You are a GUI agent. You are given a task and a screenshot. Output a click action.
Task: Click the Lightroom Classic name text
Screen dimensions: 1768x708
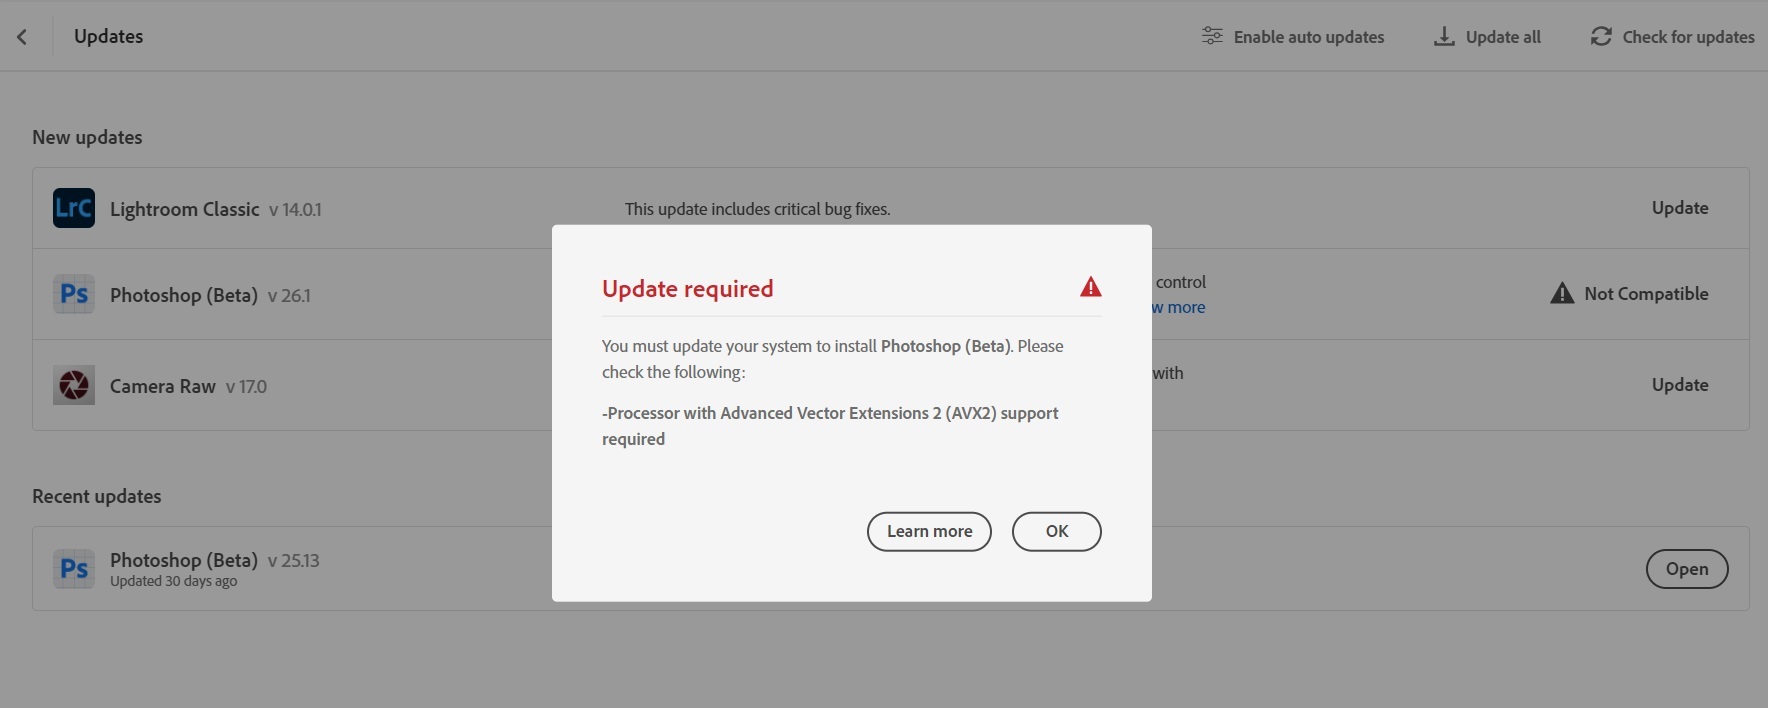[185, 209]
